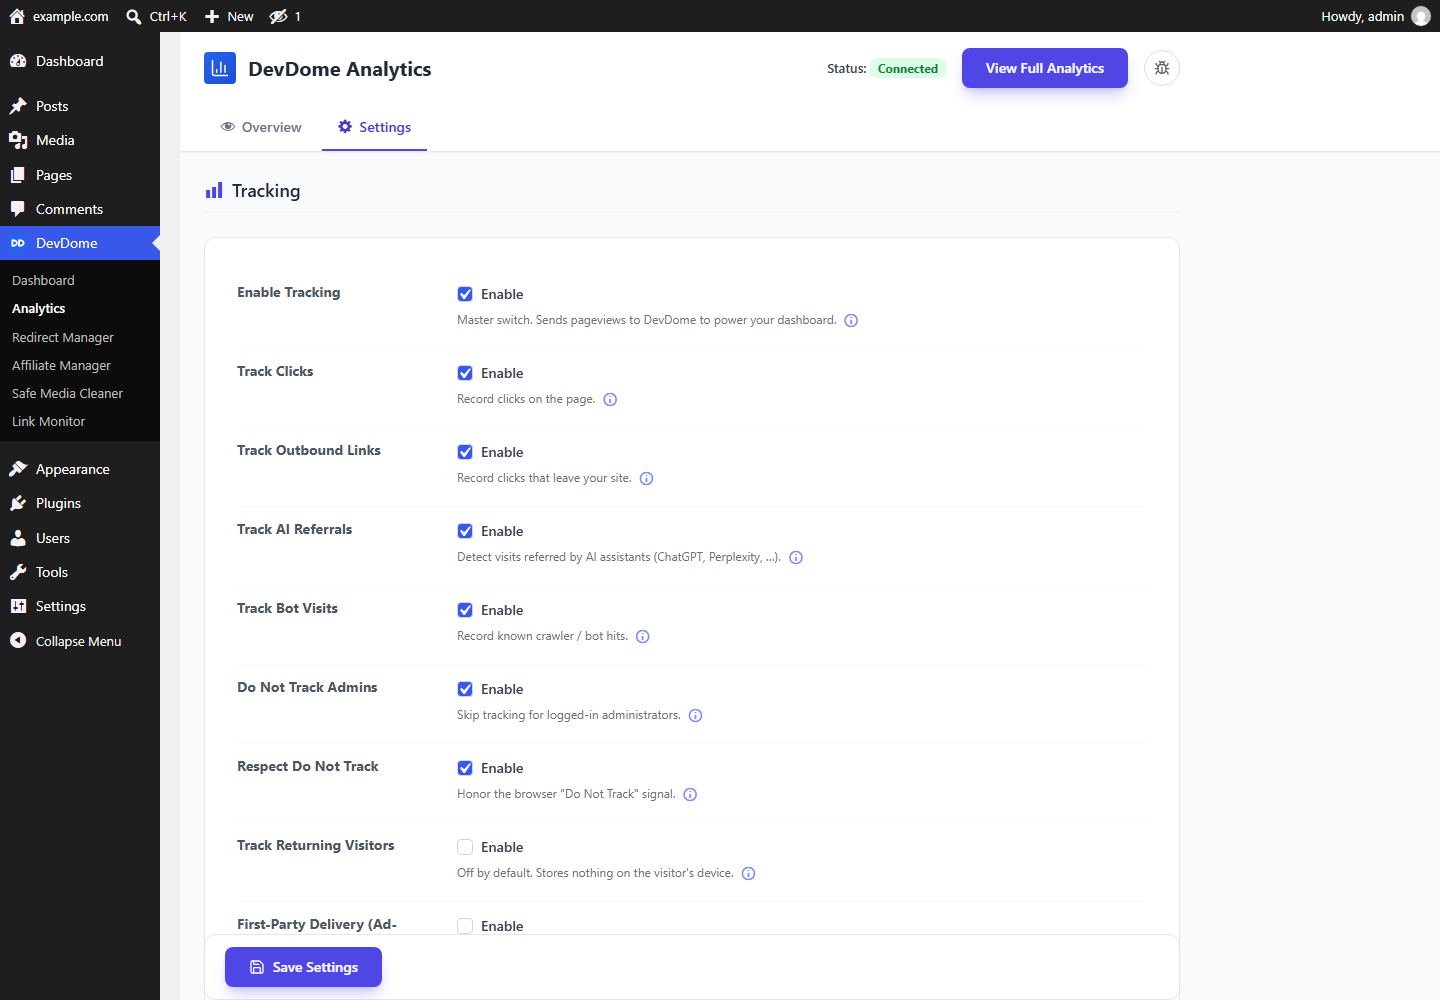Click the DD logo icon next to DevDome
Viewport: 1440px width, 1000px height.
coord(18,243)
